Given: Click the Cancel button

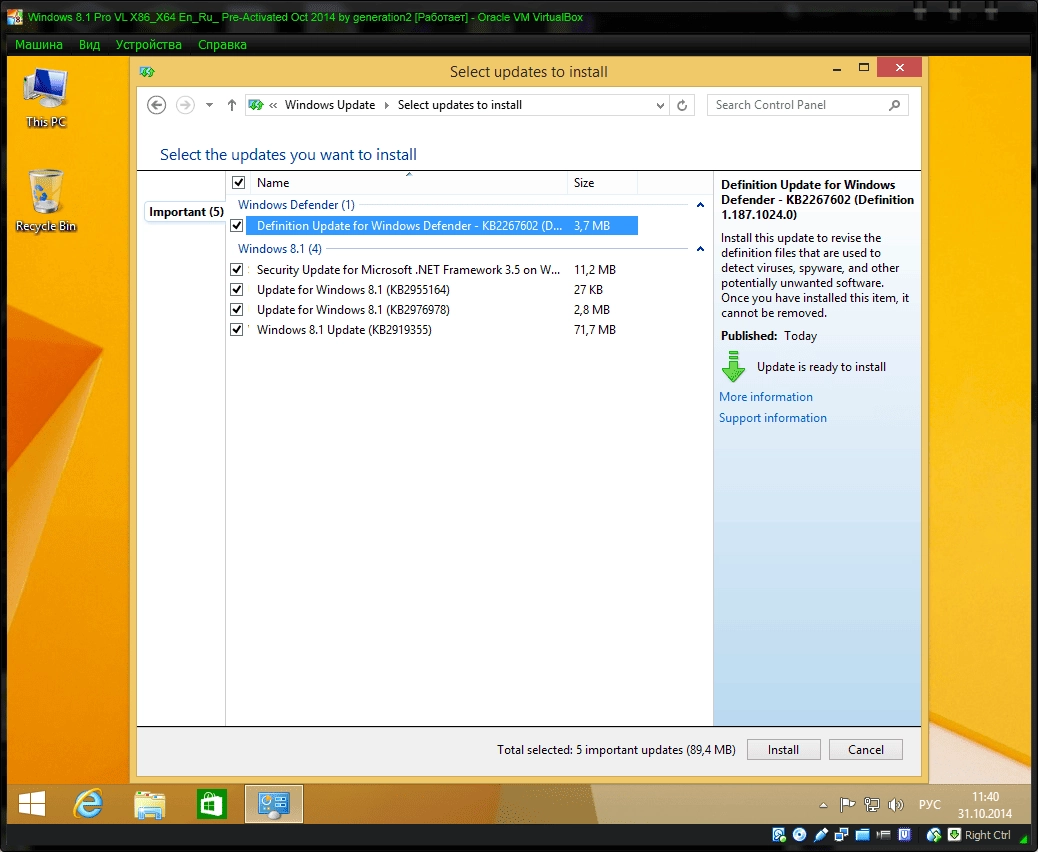Looking at the screenshot, I should 866,749.
